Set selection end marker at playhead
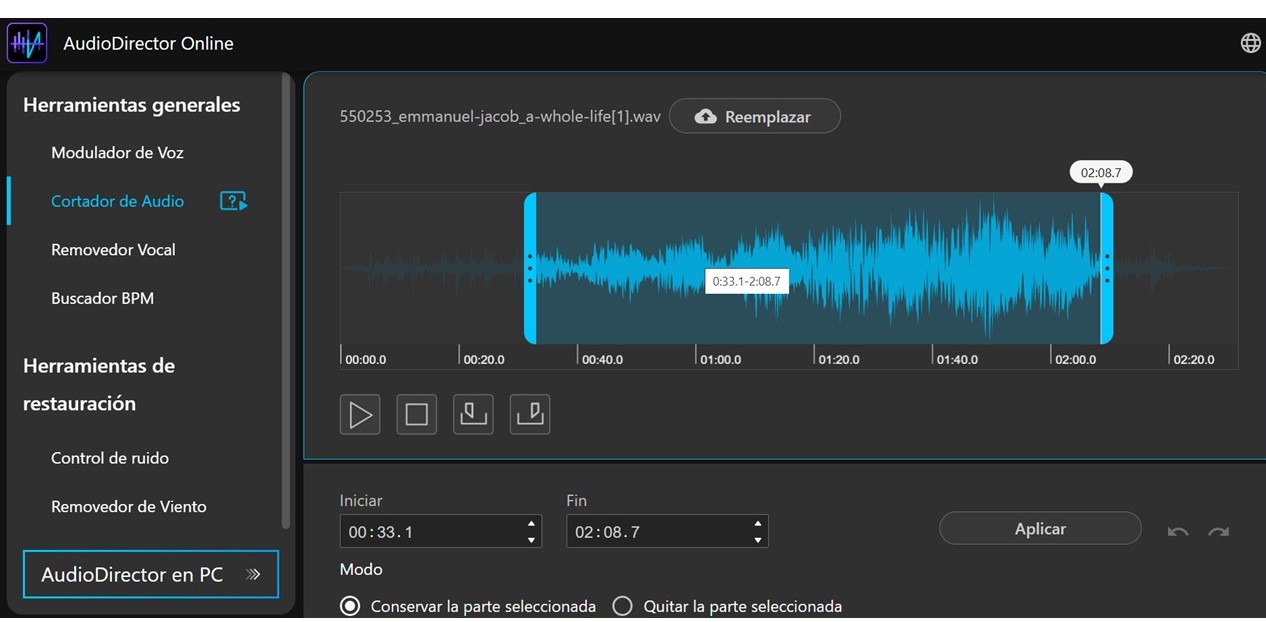1266x622 pixels. [530, 414]
